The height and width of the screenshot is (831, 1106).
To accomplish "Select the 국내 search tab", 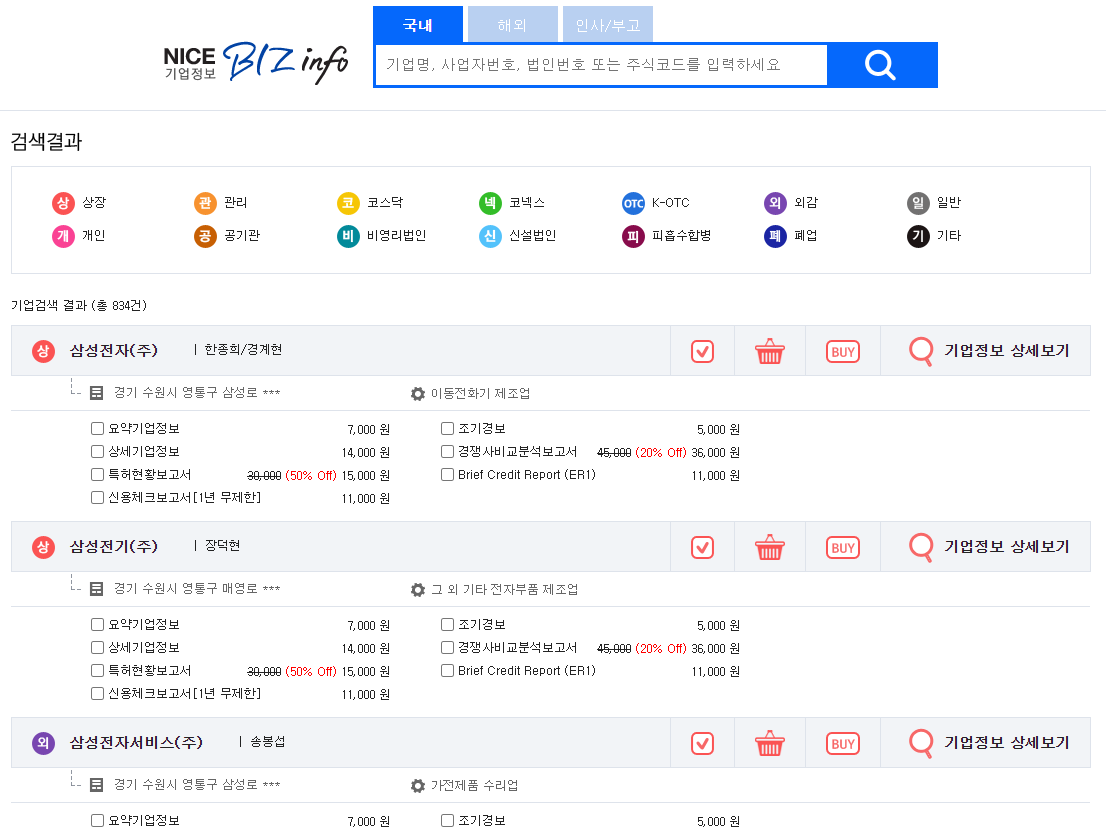I will [418, 25].
